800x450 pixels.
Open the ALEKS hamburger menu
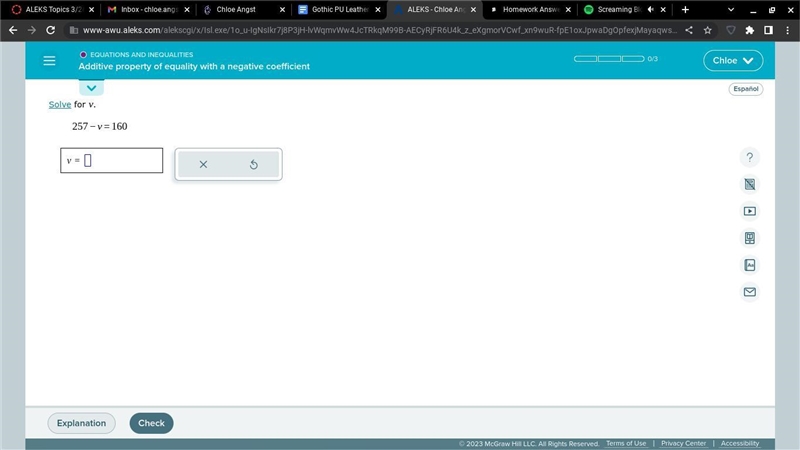click(49, 61)
